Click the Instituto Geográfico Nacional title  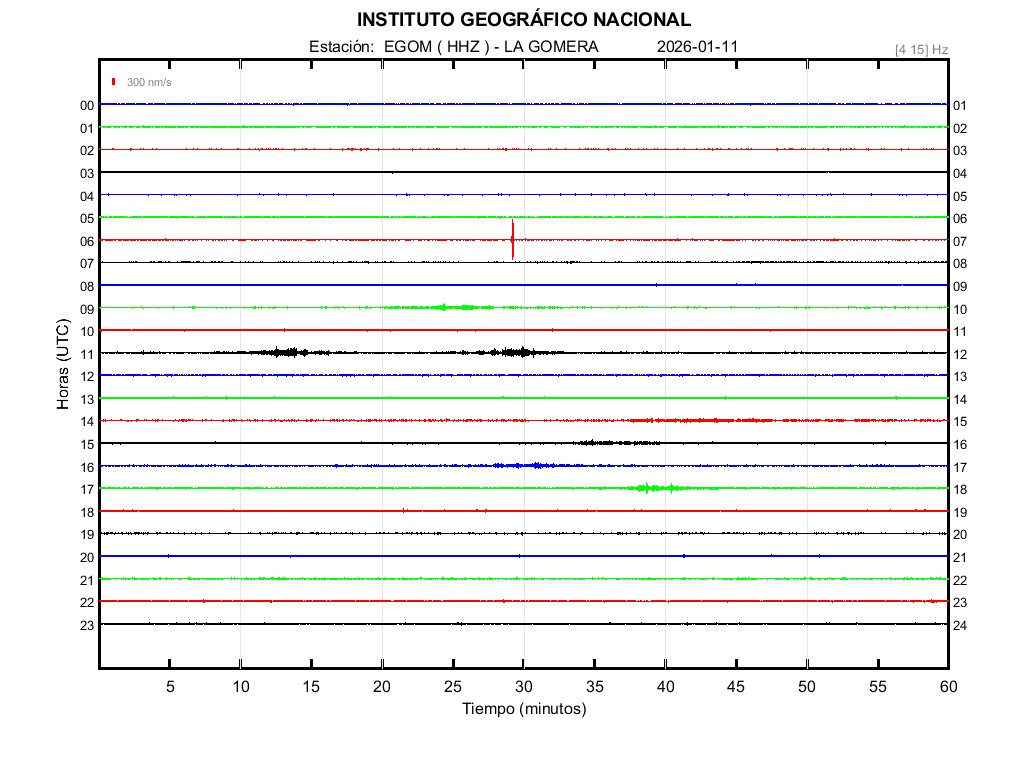[523, 20]
